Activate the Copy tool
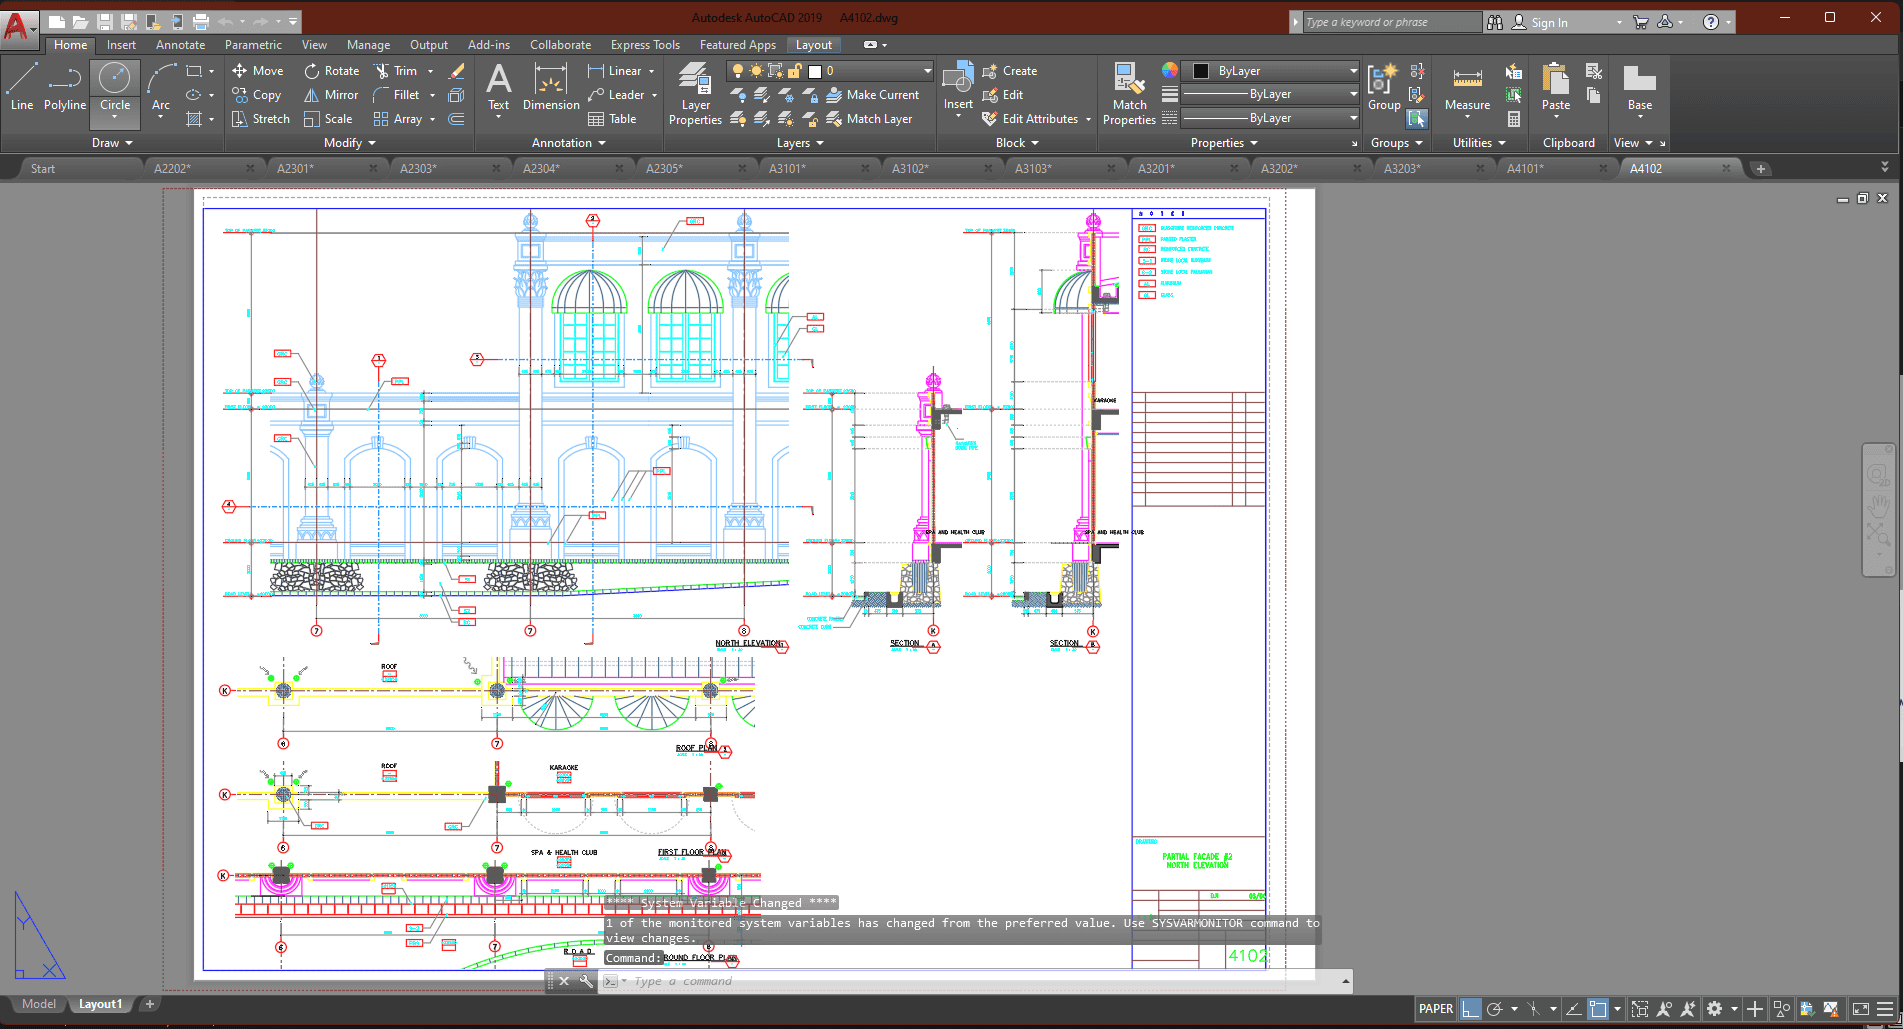 click(258, 95)
